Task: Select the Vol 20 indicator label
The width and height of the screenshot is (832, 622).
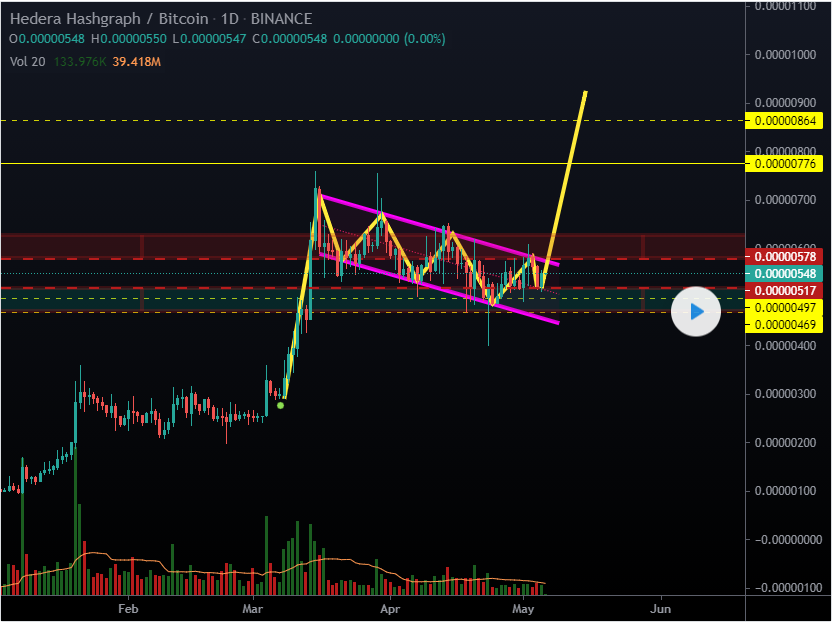Action: (26, 62)
